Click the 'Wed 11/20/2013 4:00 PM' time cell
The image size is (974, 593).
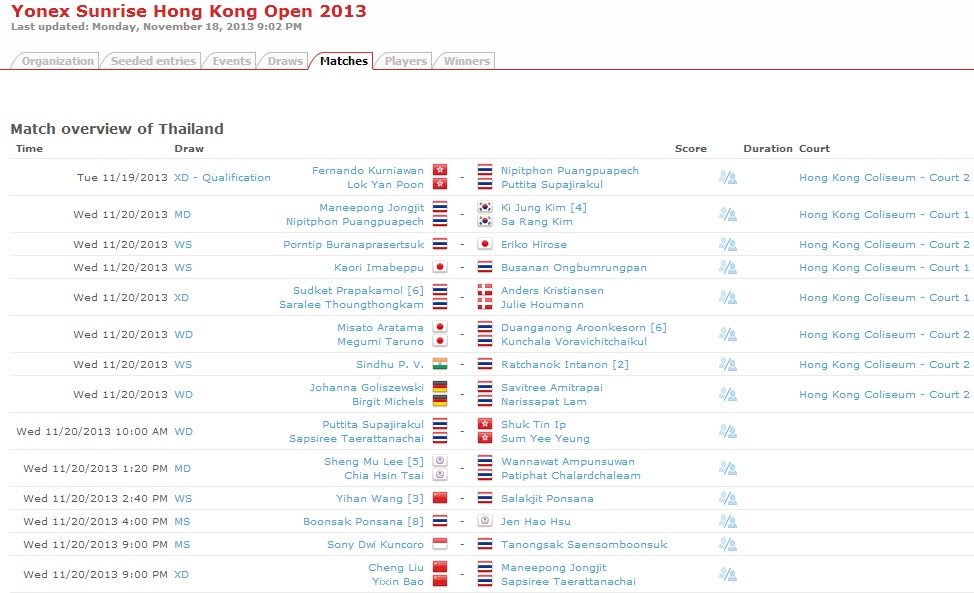click(95, 522)
